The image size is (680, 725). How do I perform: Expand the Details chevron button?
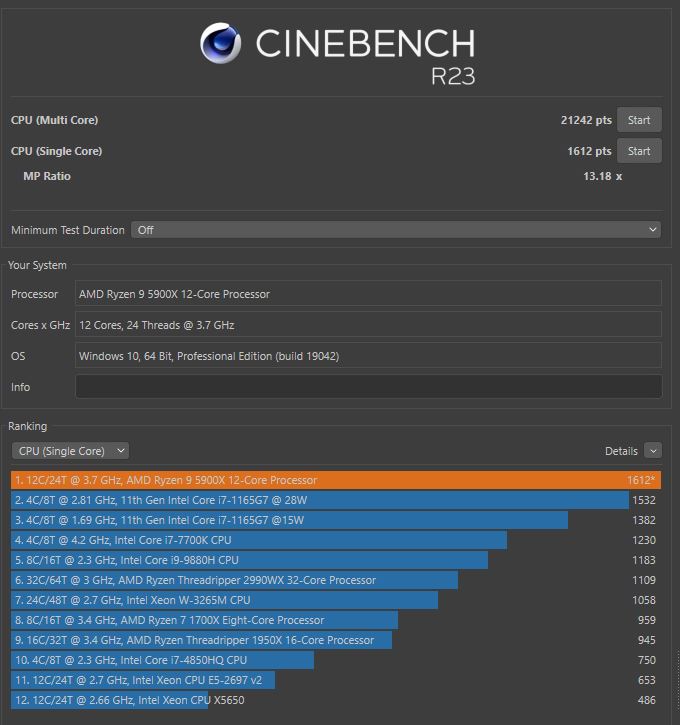[x=653, y=451]
